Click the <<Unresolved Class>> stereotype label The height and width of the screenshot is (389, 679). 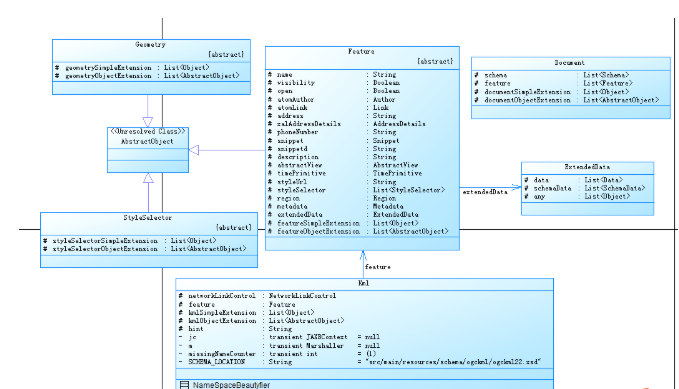(x=148, y=131)
